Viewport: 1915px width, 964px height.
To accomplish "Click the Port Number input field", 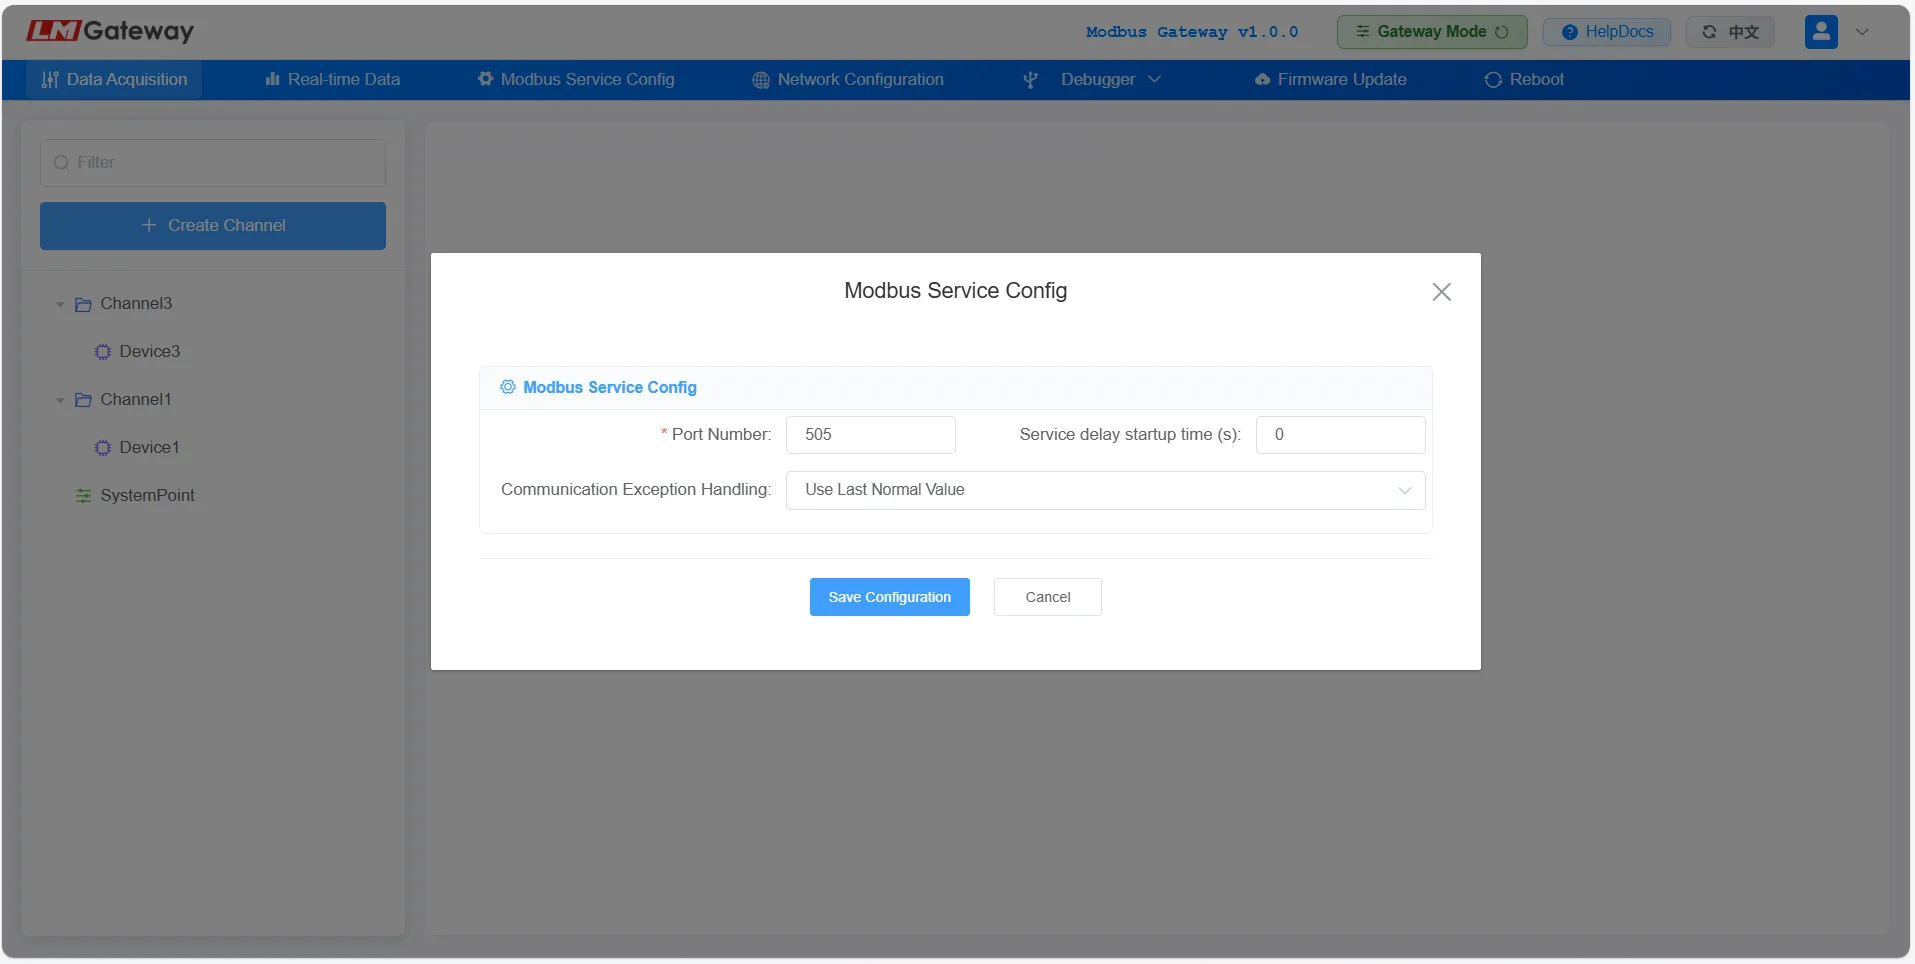I will pyautogui.click(x=870, y=435).
